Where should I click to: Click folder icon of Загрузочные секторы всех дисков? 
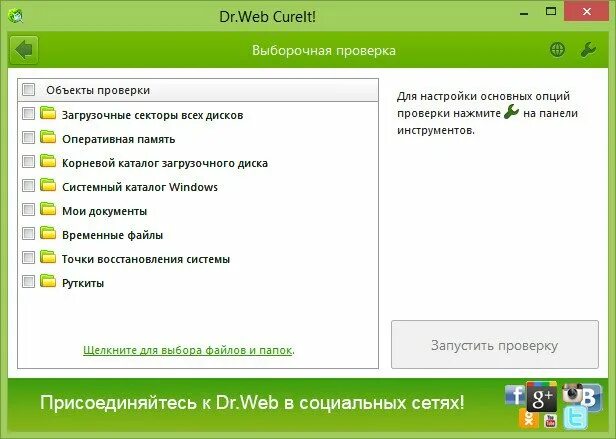[48, 113]
